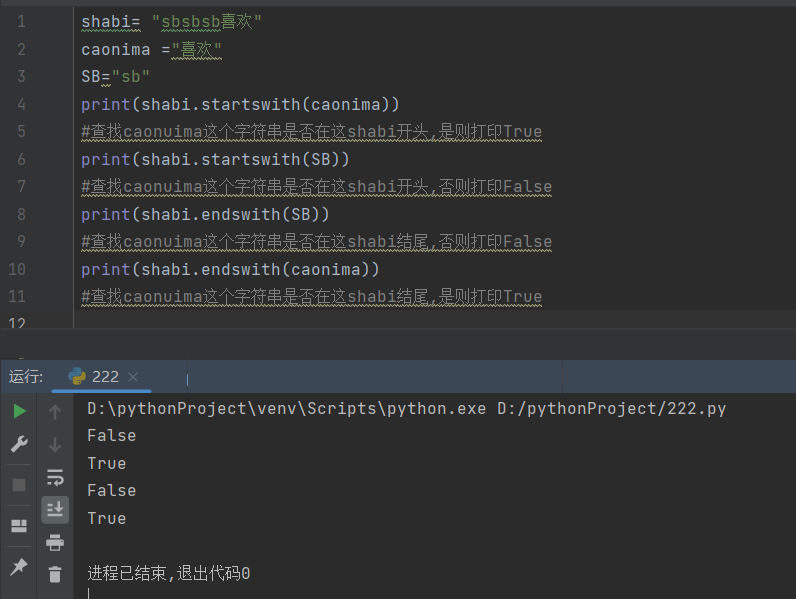Place cursor on print(shabi.endswith(SB)) line
Viewport: 796px width, 599px height.
[x=205, y=214]
